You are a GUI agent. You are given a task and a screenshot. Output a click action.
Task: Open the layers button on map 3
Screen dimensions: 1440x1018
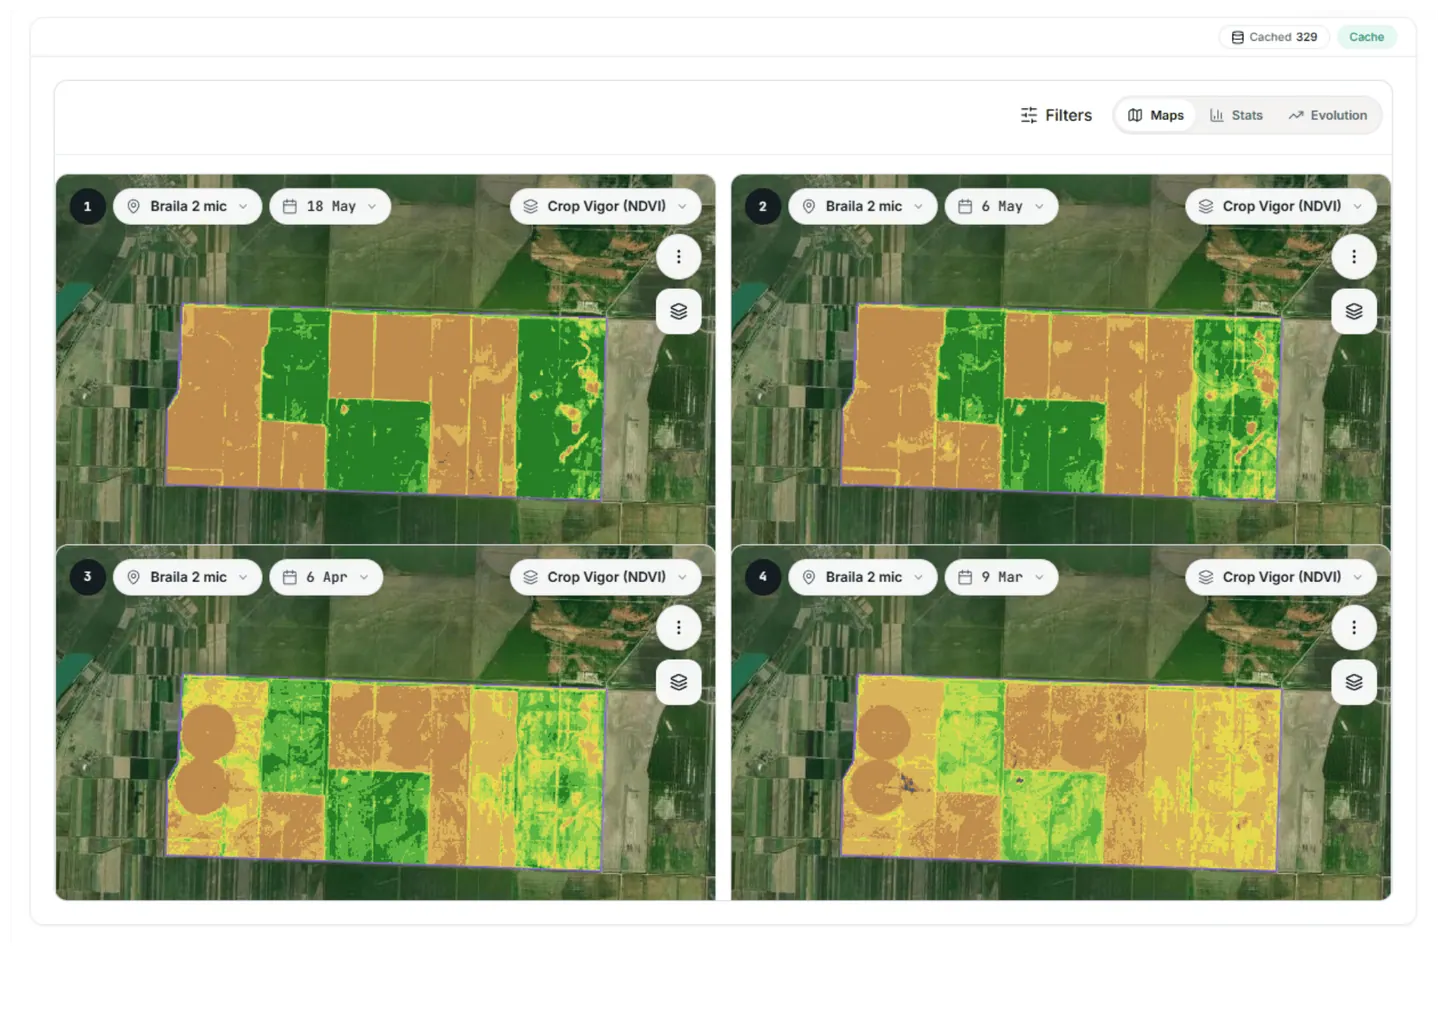[678, 682]
